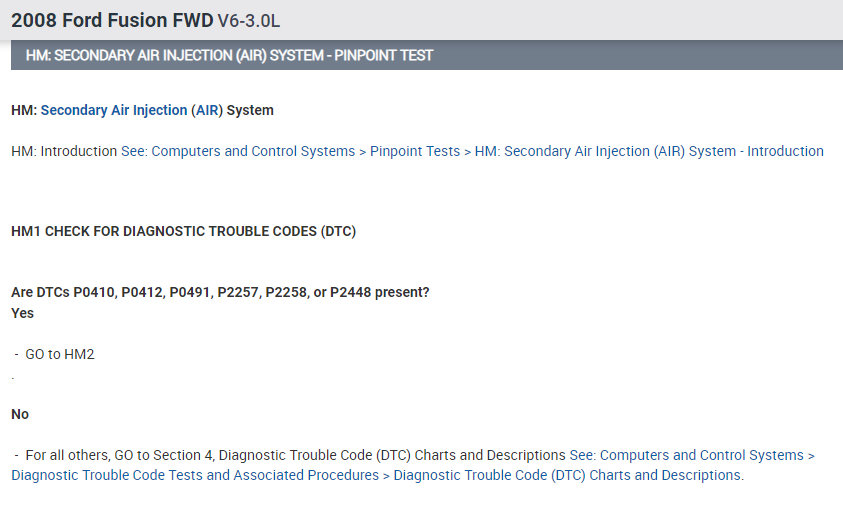Screen dimensions: 843x507
Task: Click the HM1 Check for DTC step heading
Action: 183,231
